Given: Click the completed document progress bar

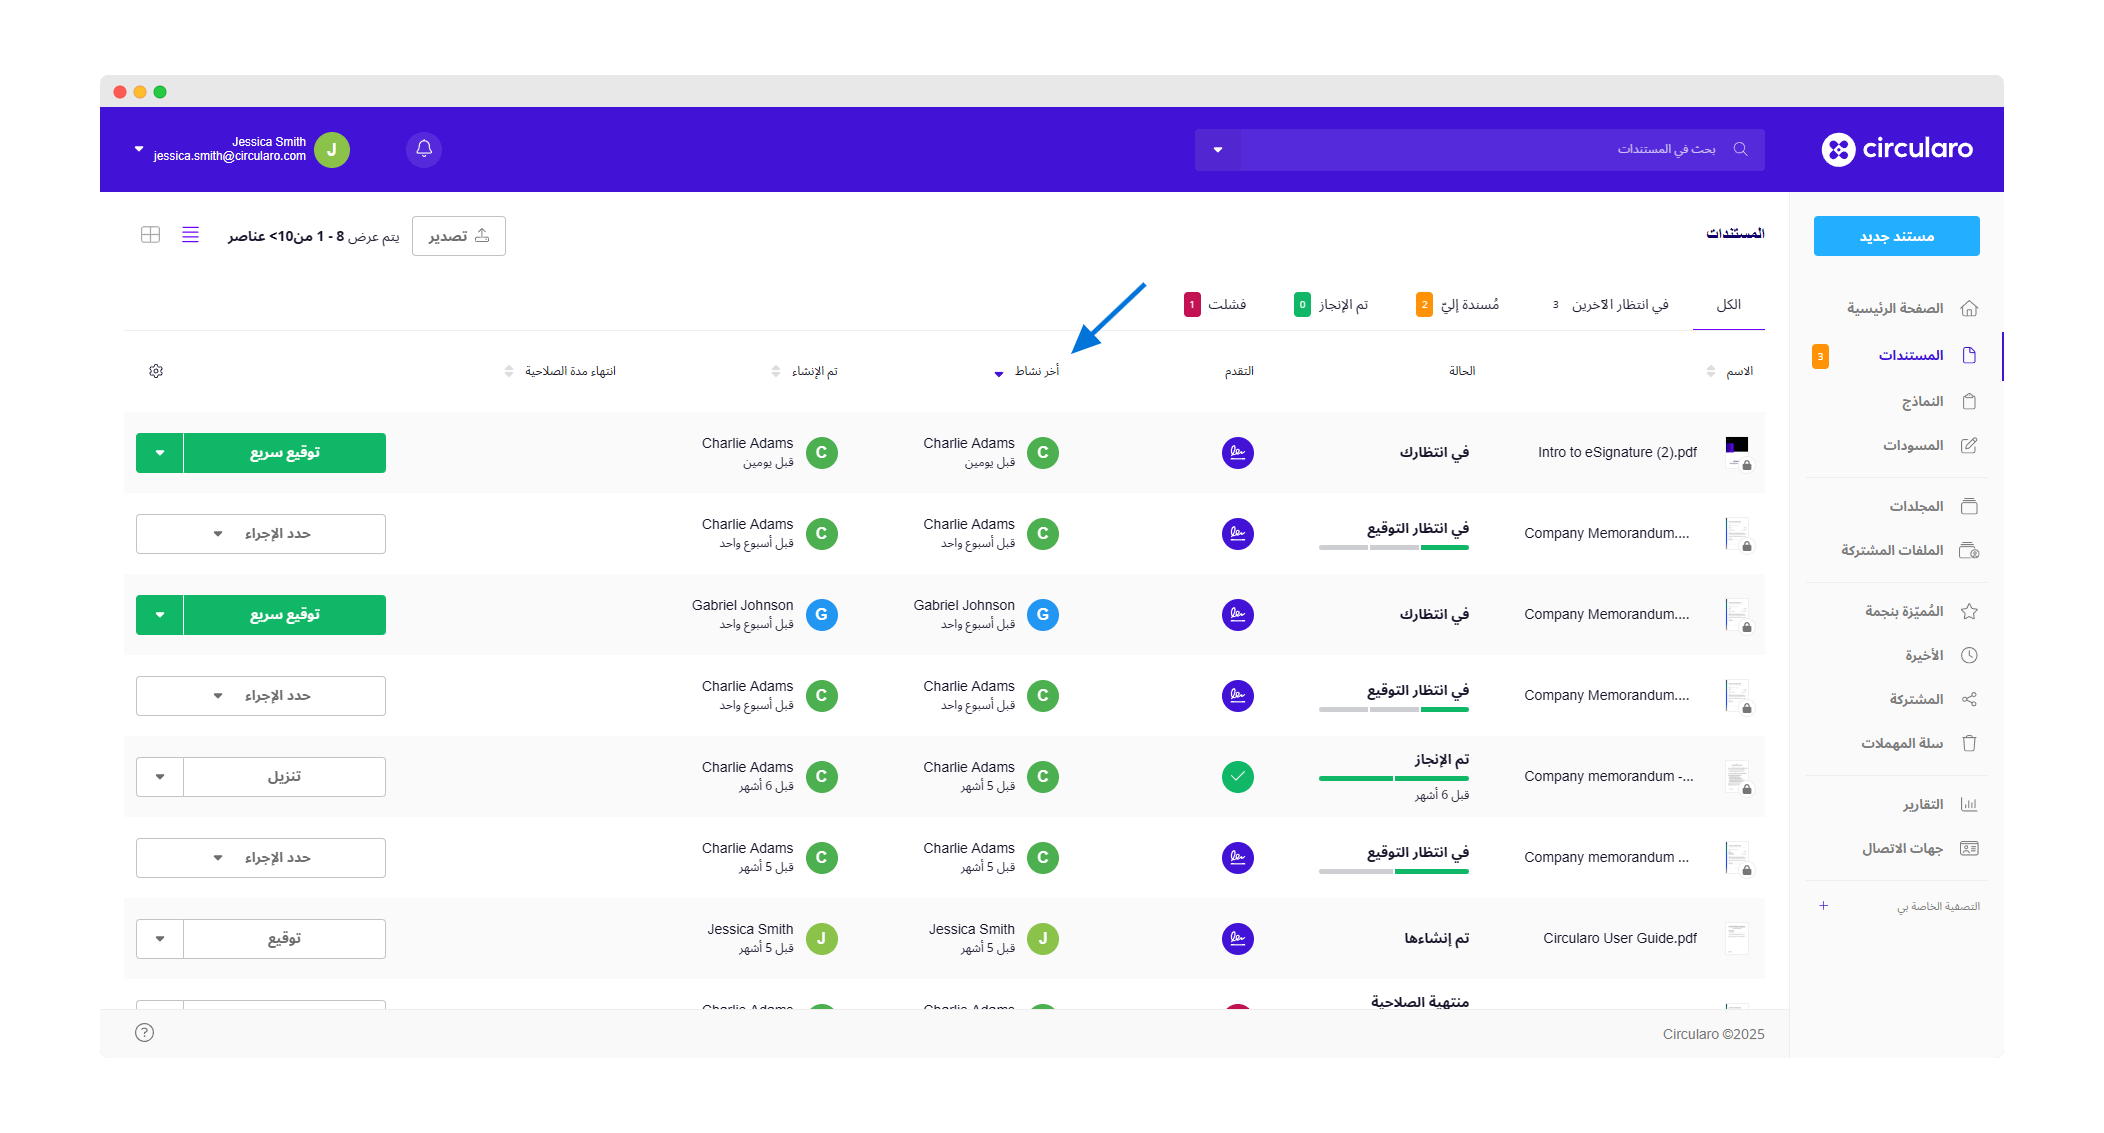Looking at the screenshot, I should click(1393, 778).
